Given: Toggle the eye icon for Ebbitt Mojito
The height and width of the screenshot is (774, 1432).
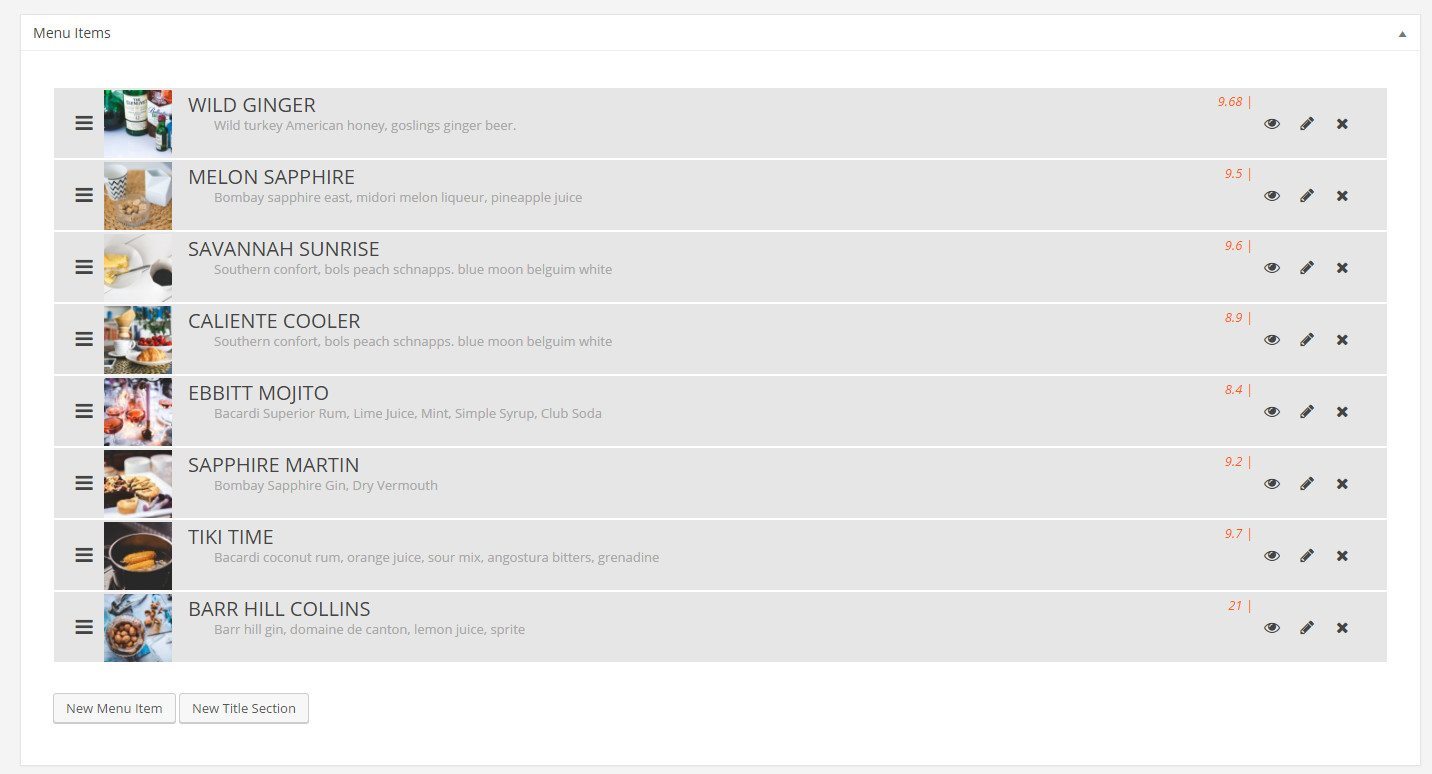Looking at the screenshot, I should [1272, 412].
